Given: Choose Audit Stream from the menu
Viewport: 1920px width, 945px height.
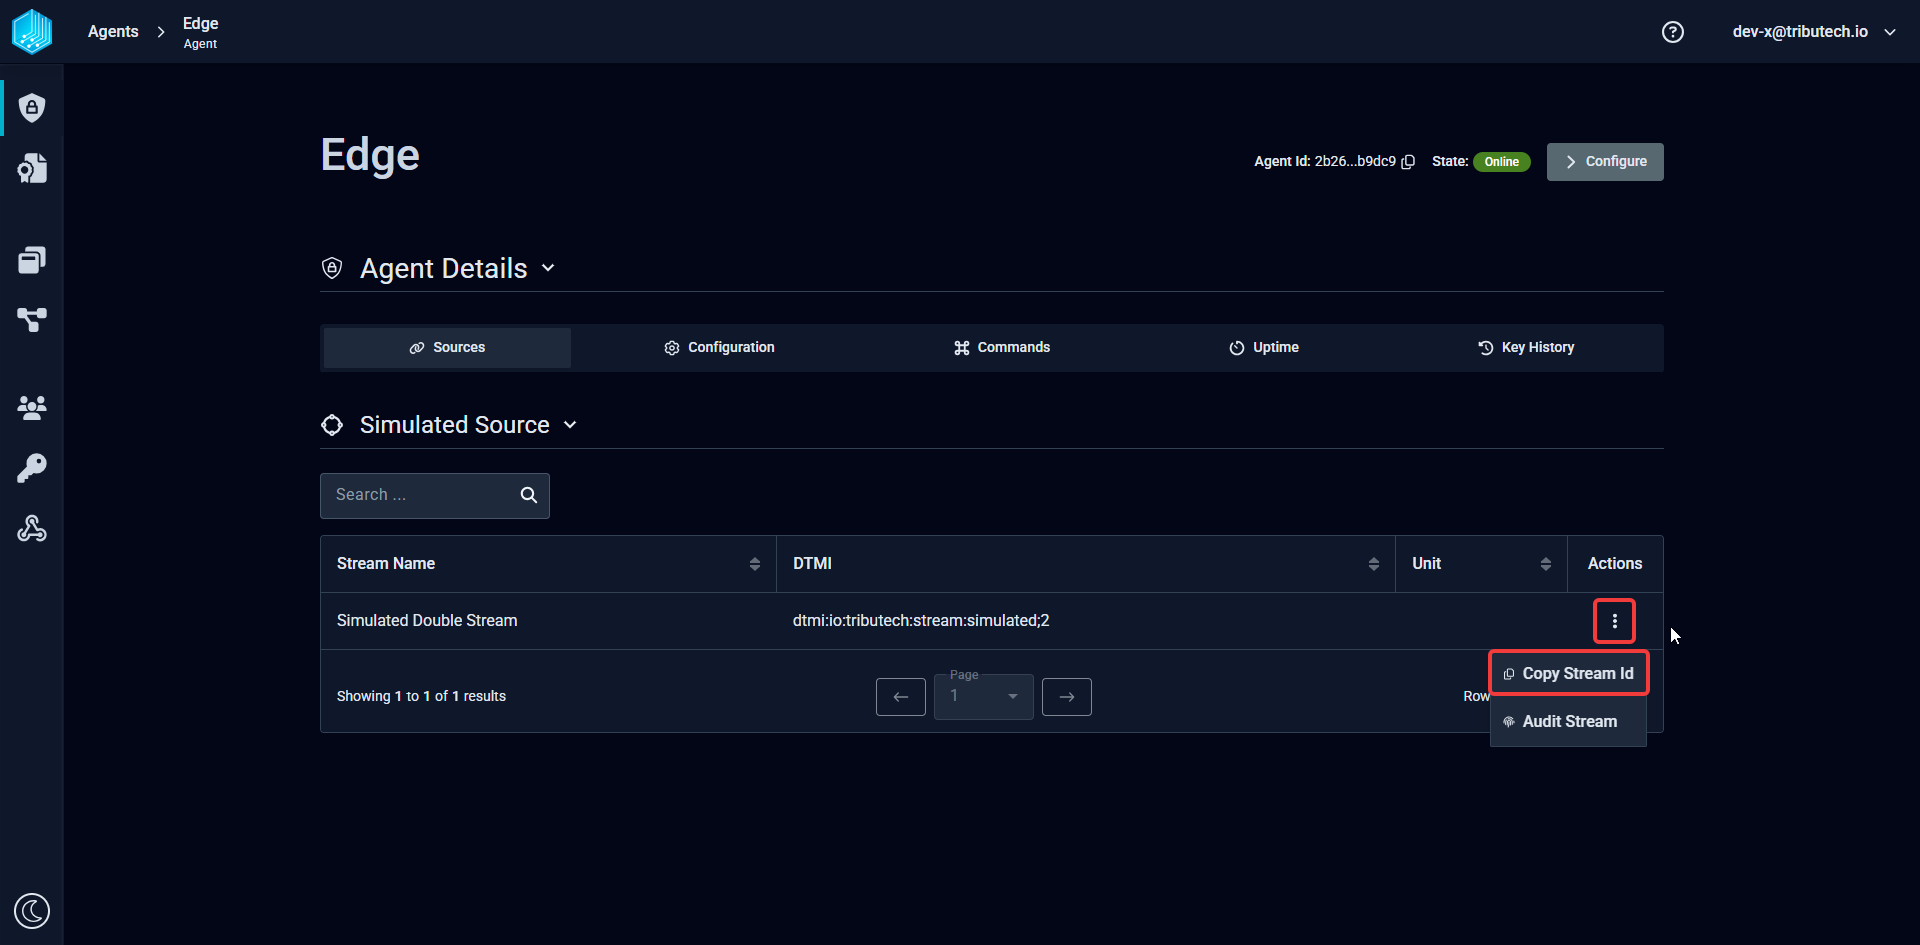Looking at the screenshot, I should [1569, 722].
